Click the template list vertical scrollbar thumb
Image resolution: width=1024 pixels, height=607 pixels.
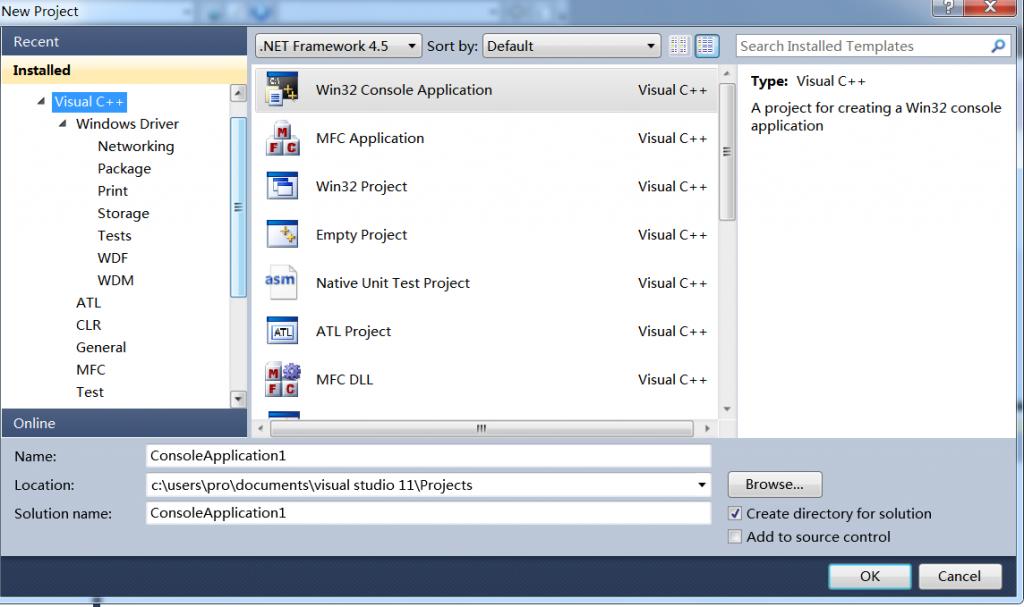click(x=727, y=152)
